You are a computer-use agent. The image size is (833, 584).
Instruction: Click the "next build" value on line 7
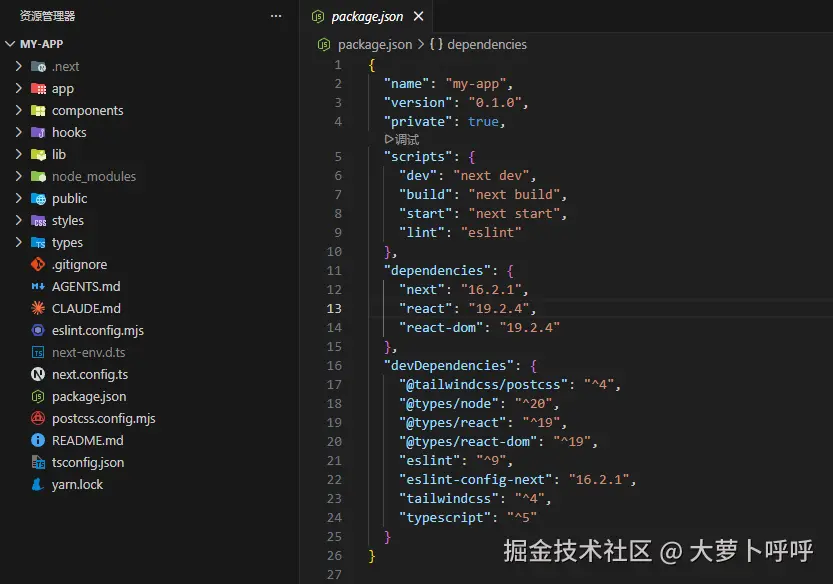[x=514, y=194]
